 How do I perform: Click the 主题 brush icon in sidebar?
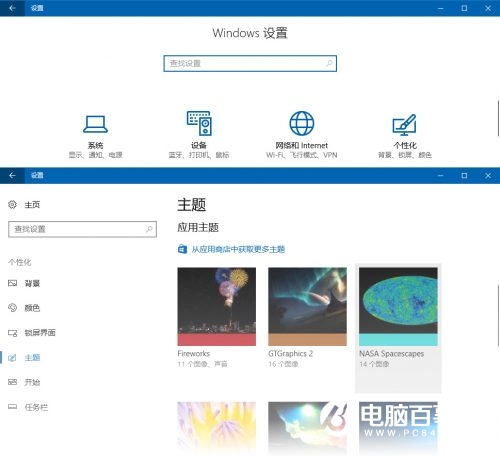(12, 358)
